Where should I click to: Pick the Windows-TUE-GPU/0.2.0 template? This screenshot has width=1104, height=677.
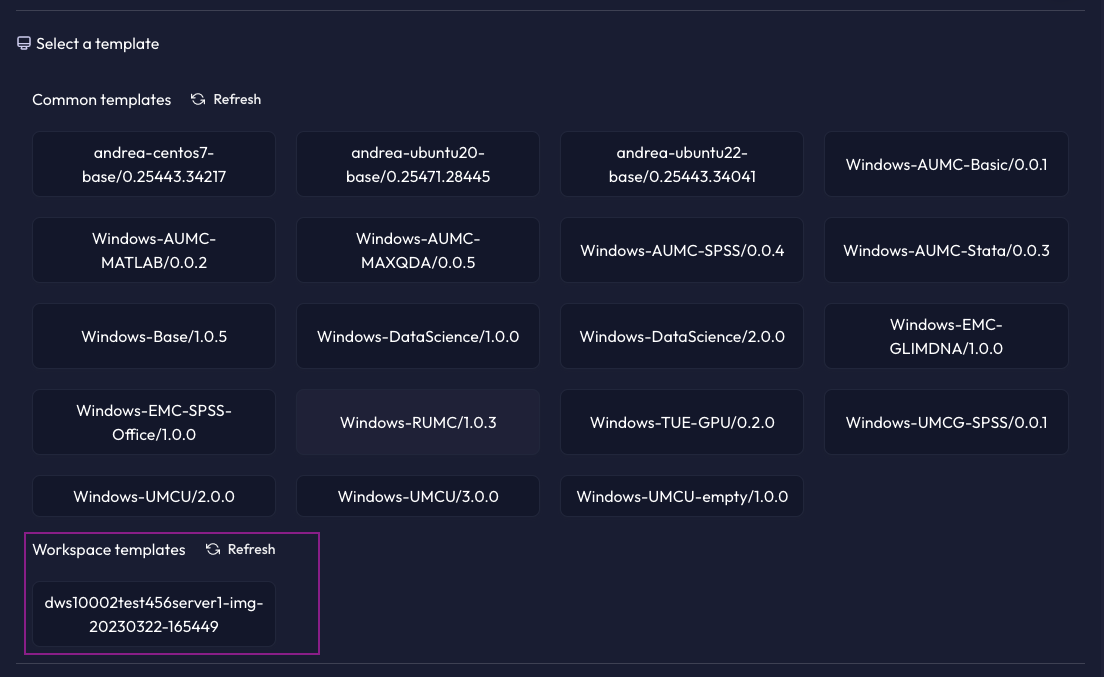tap(682, 422)
